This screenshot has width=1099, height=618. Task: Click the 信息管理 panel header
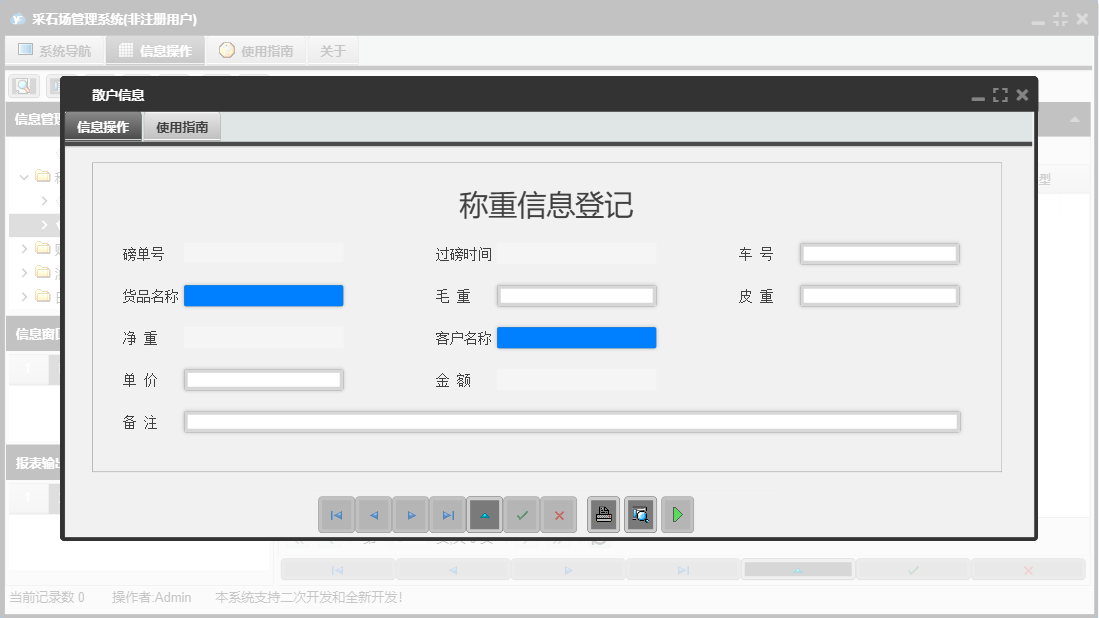(x=30, y=120)
